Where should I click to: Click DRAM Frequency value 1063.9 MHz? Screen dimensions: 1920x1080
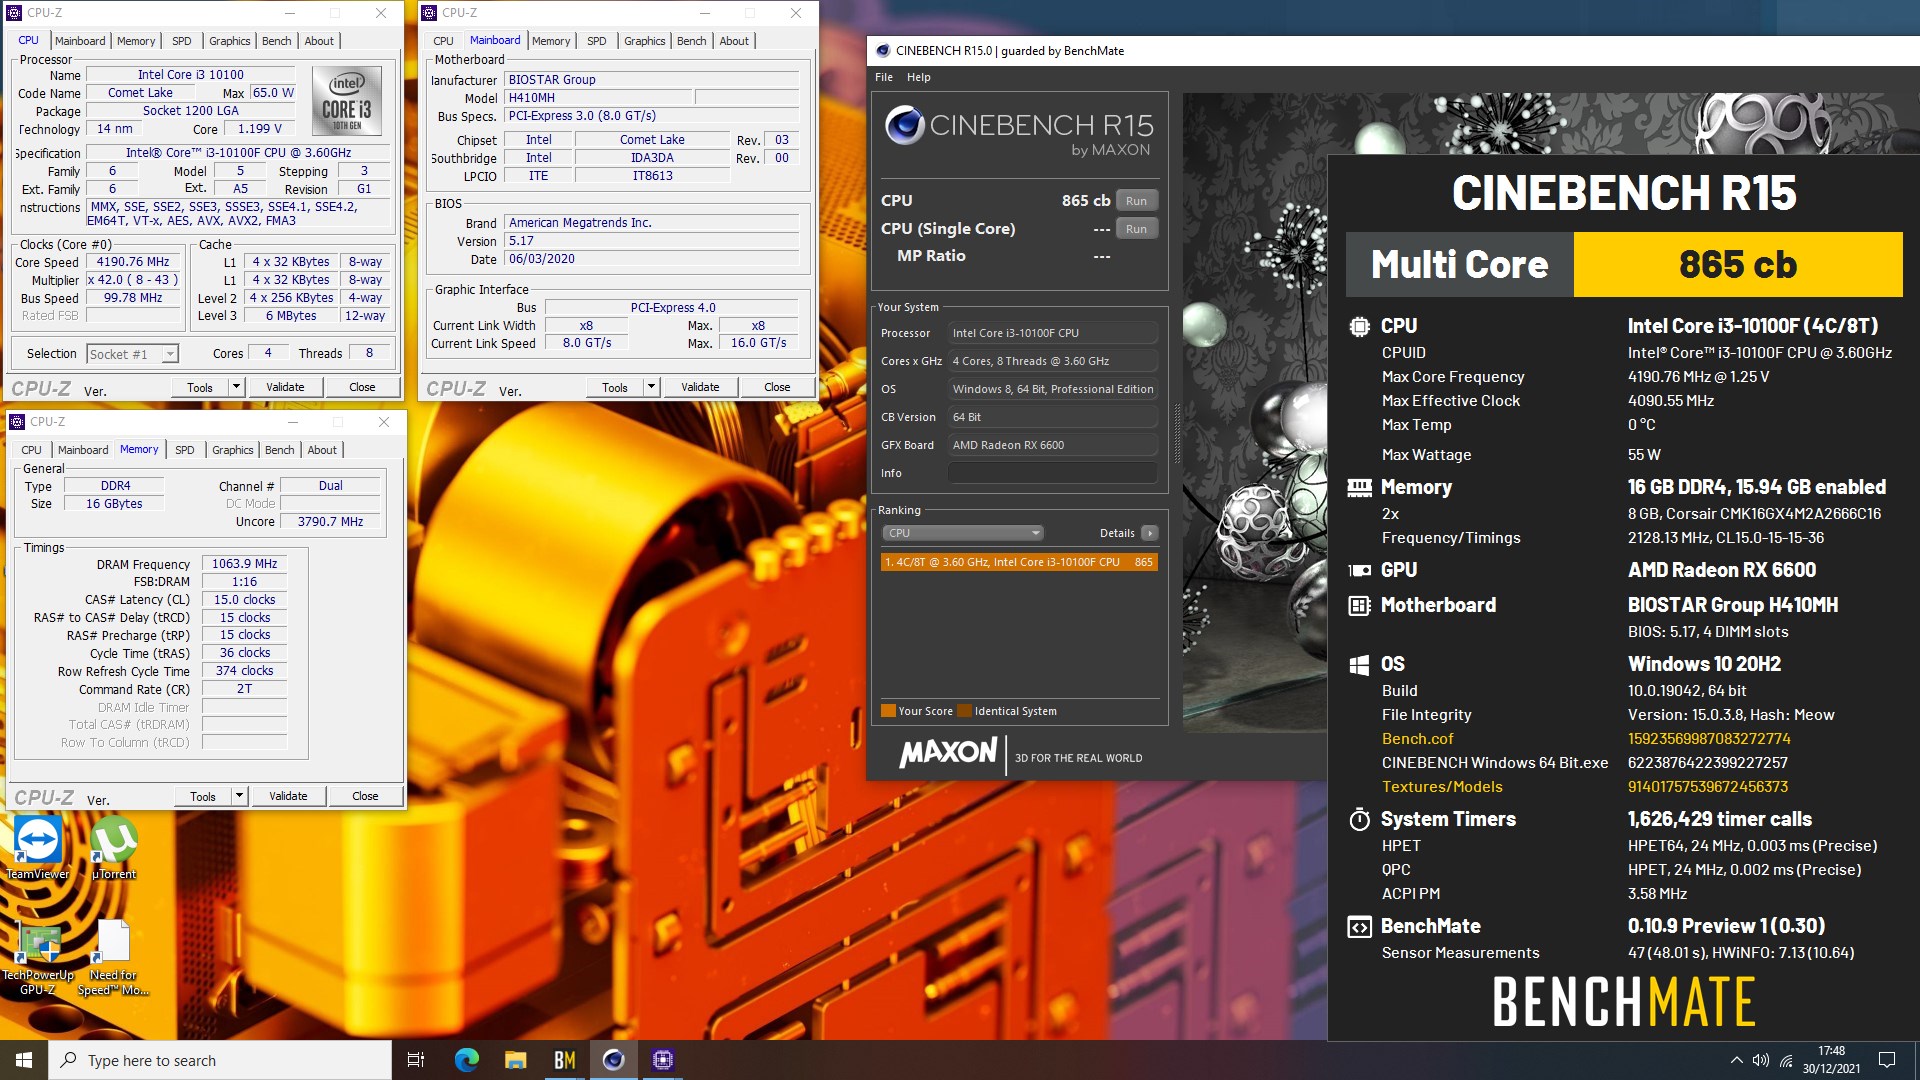(244, 564)
